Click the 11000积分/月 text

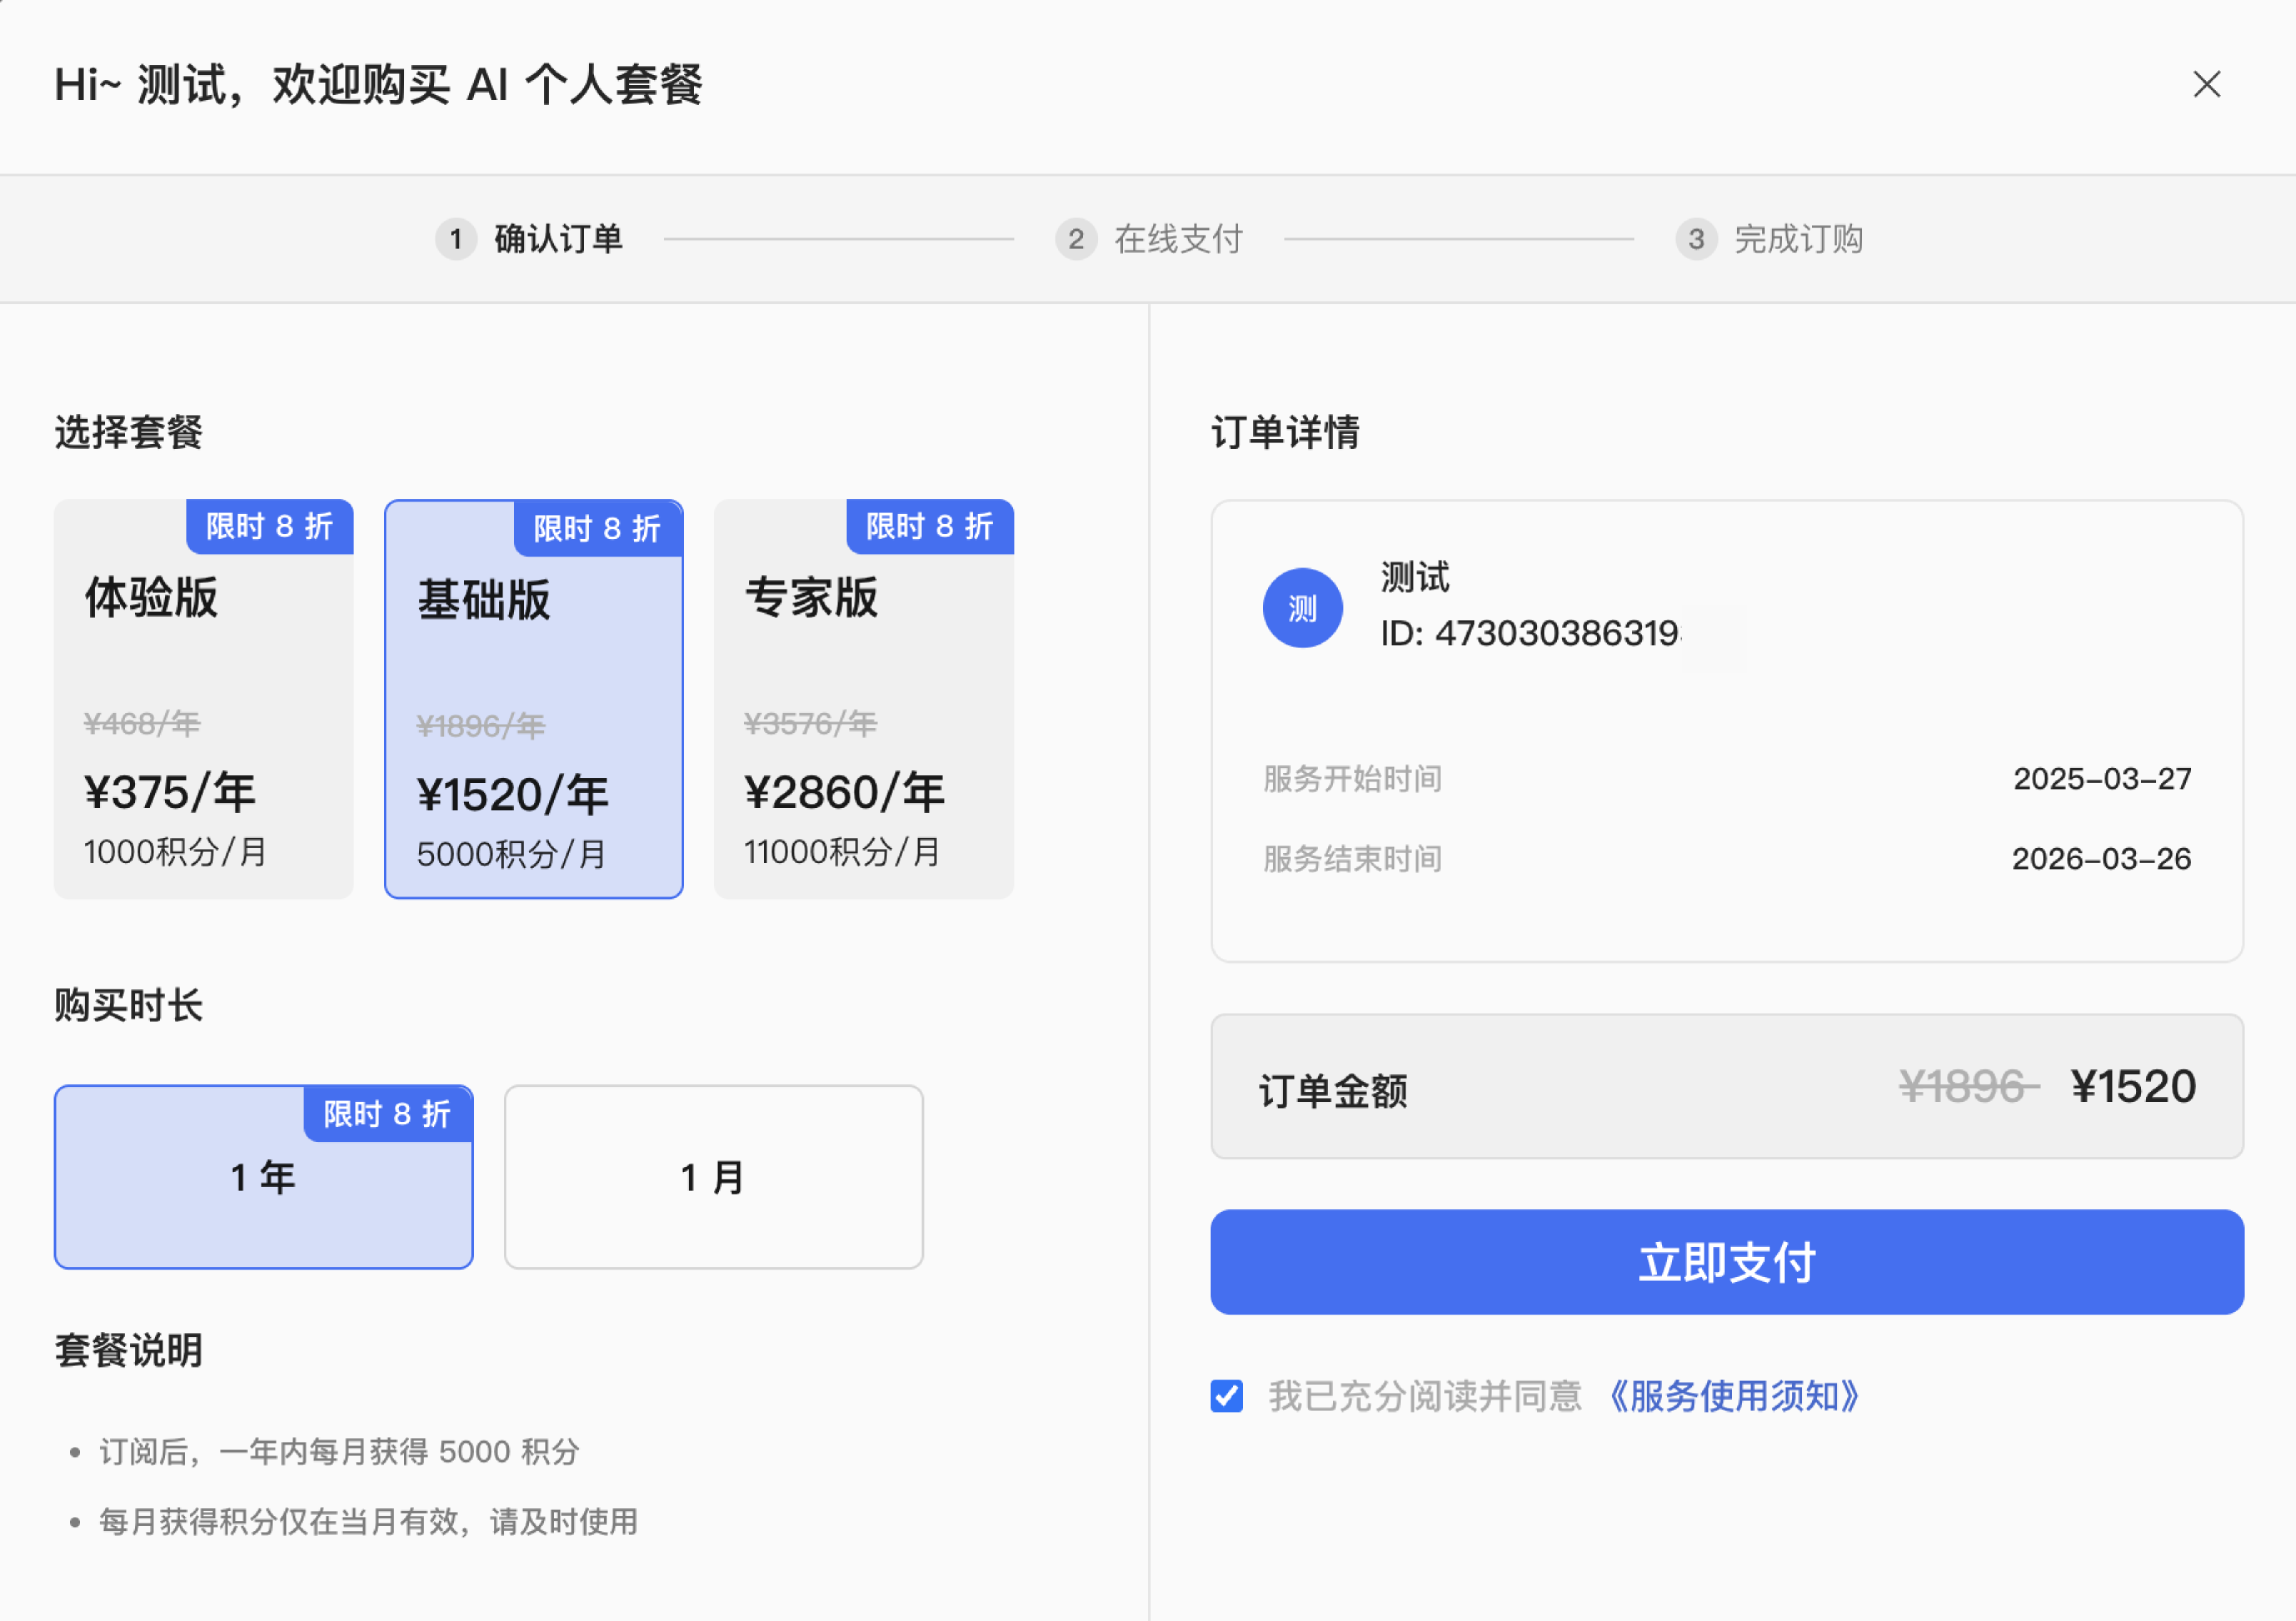tap(842, 852)
